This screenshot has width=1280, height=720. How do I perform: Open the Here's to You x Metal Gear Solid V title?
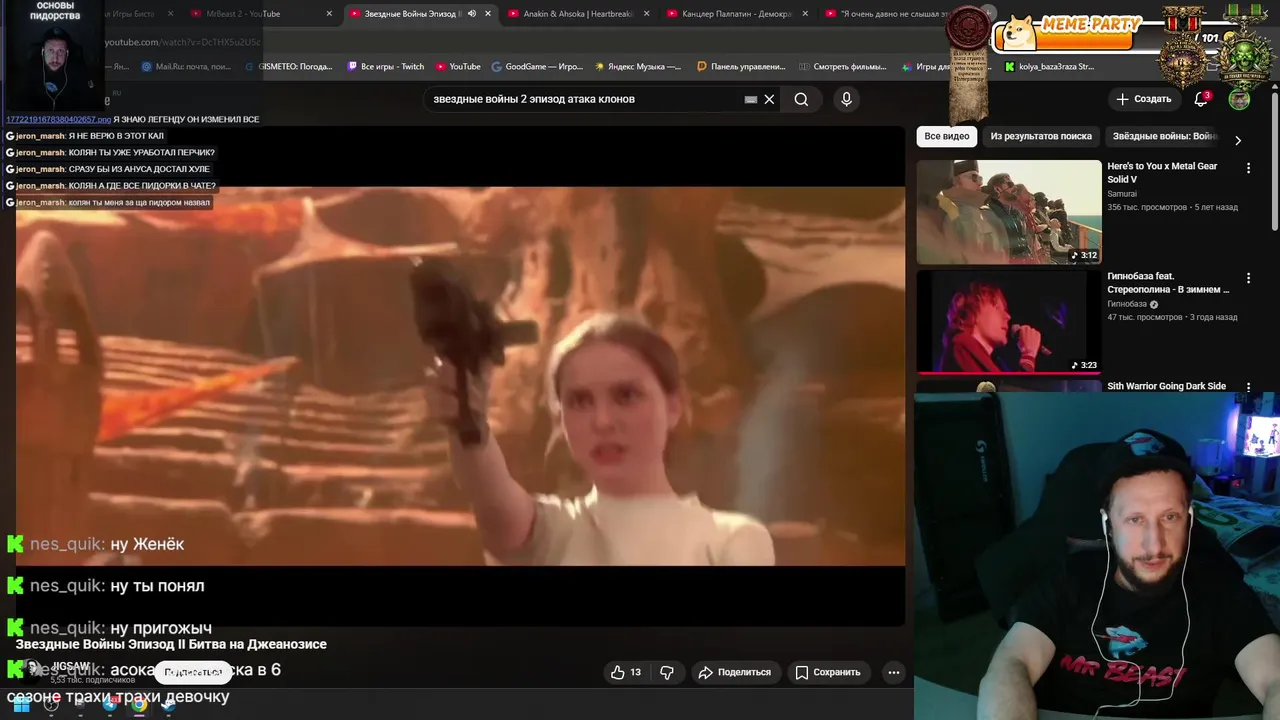[1162, 173]
